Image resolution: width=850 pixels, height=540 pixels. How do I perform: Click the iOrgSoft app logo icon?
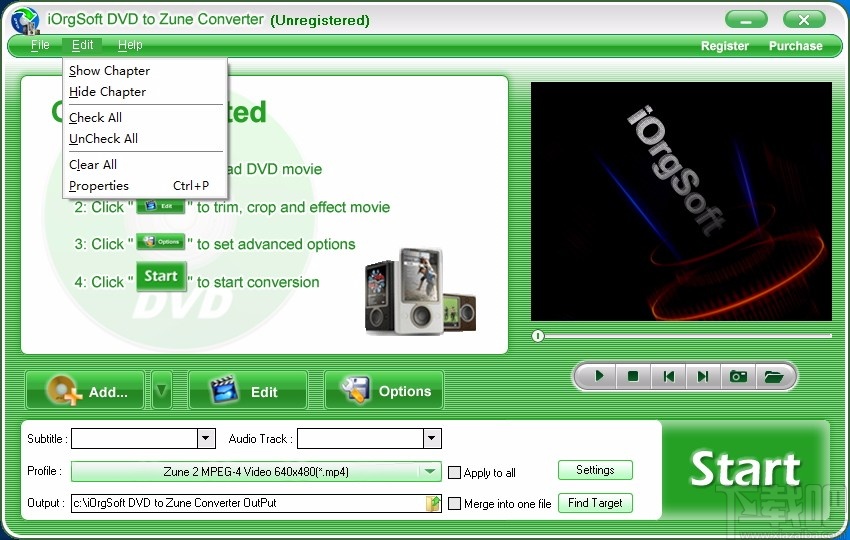coord(25,21)
